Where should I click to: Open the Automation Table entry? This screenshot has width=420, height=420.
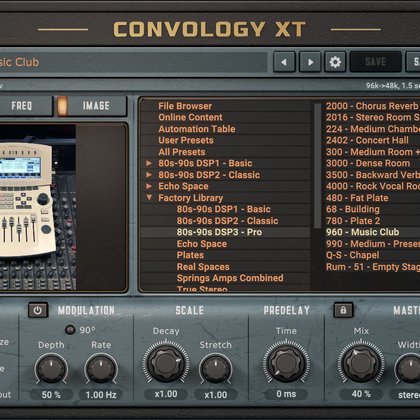(x=197, y=129)
